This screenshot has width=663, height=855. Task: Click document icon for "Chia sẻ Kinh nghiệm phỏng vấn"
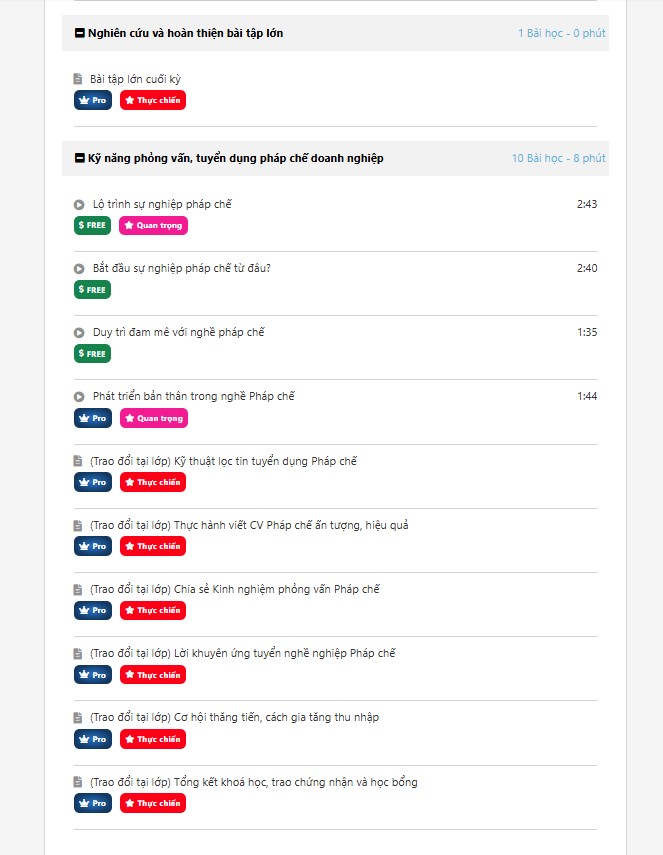click(78, 590)
